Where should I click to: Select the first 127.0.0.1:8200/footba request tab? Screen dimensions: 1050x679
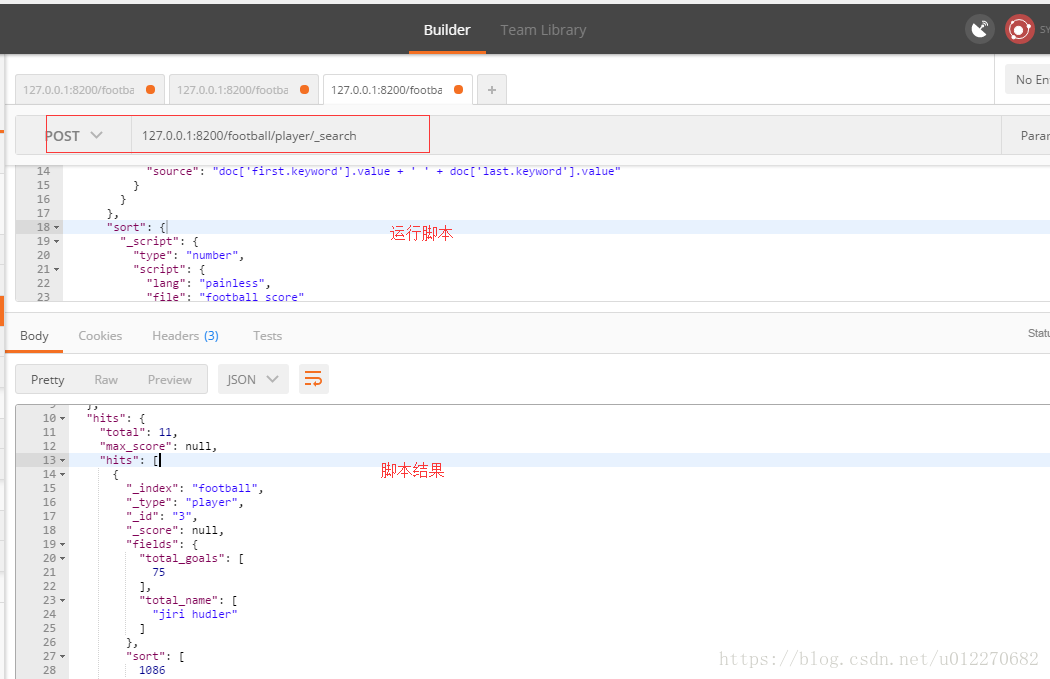90,90
